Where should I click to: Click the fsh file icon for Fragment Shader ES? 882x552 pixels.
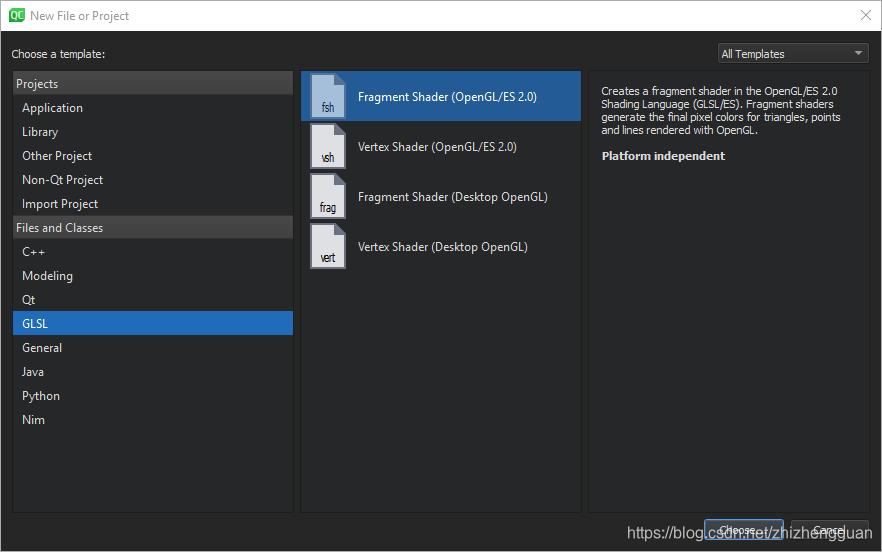(328, 96)
